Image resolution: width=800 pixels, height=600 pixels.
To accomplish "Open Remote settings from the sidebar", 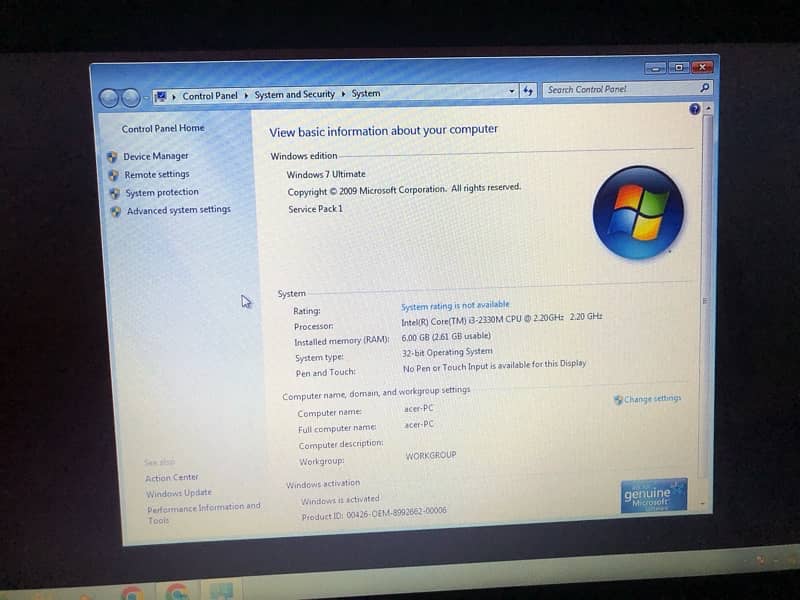I will click(x=157, y=174).
